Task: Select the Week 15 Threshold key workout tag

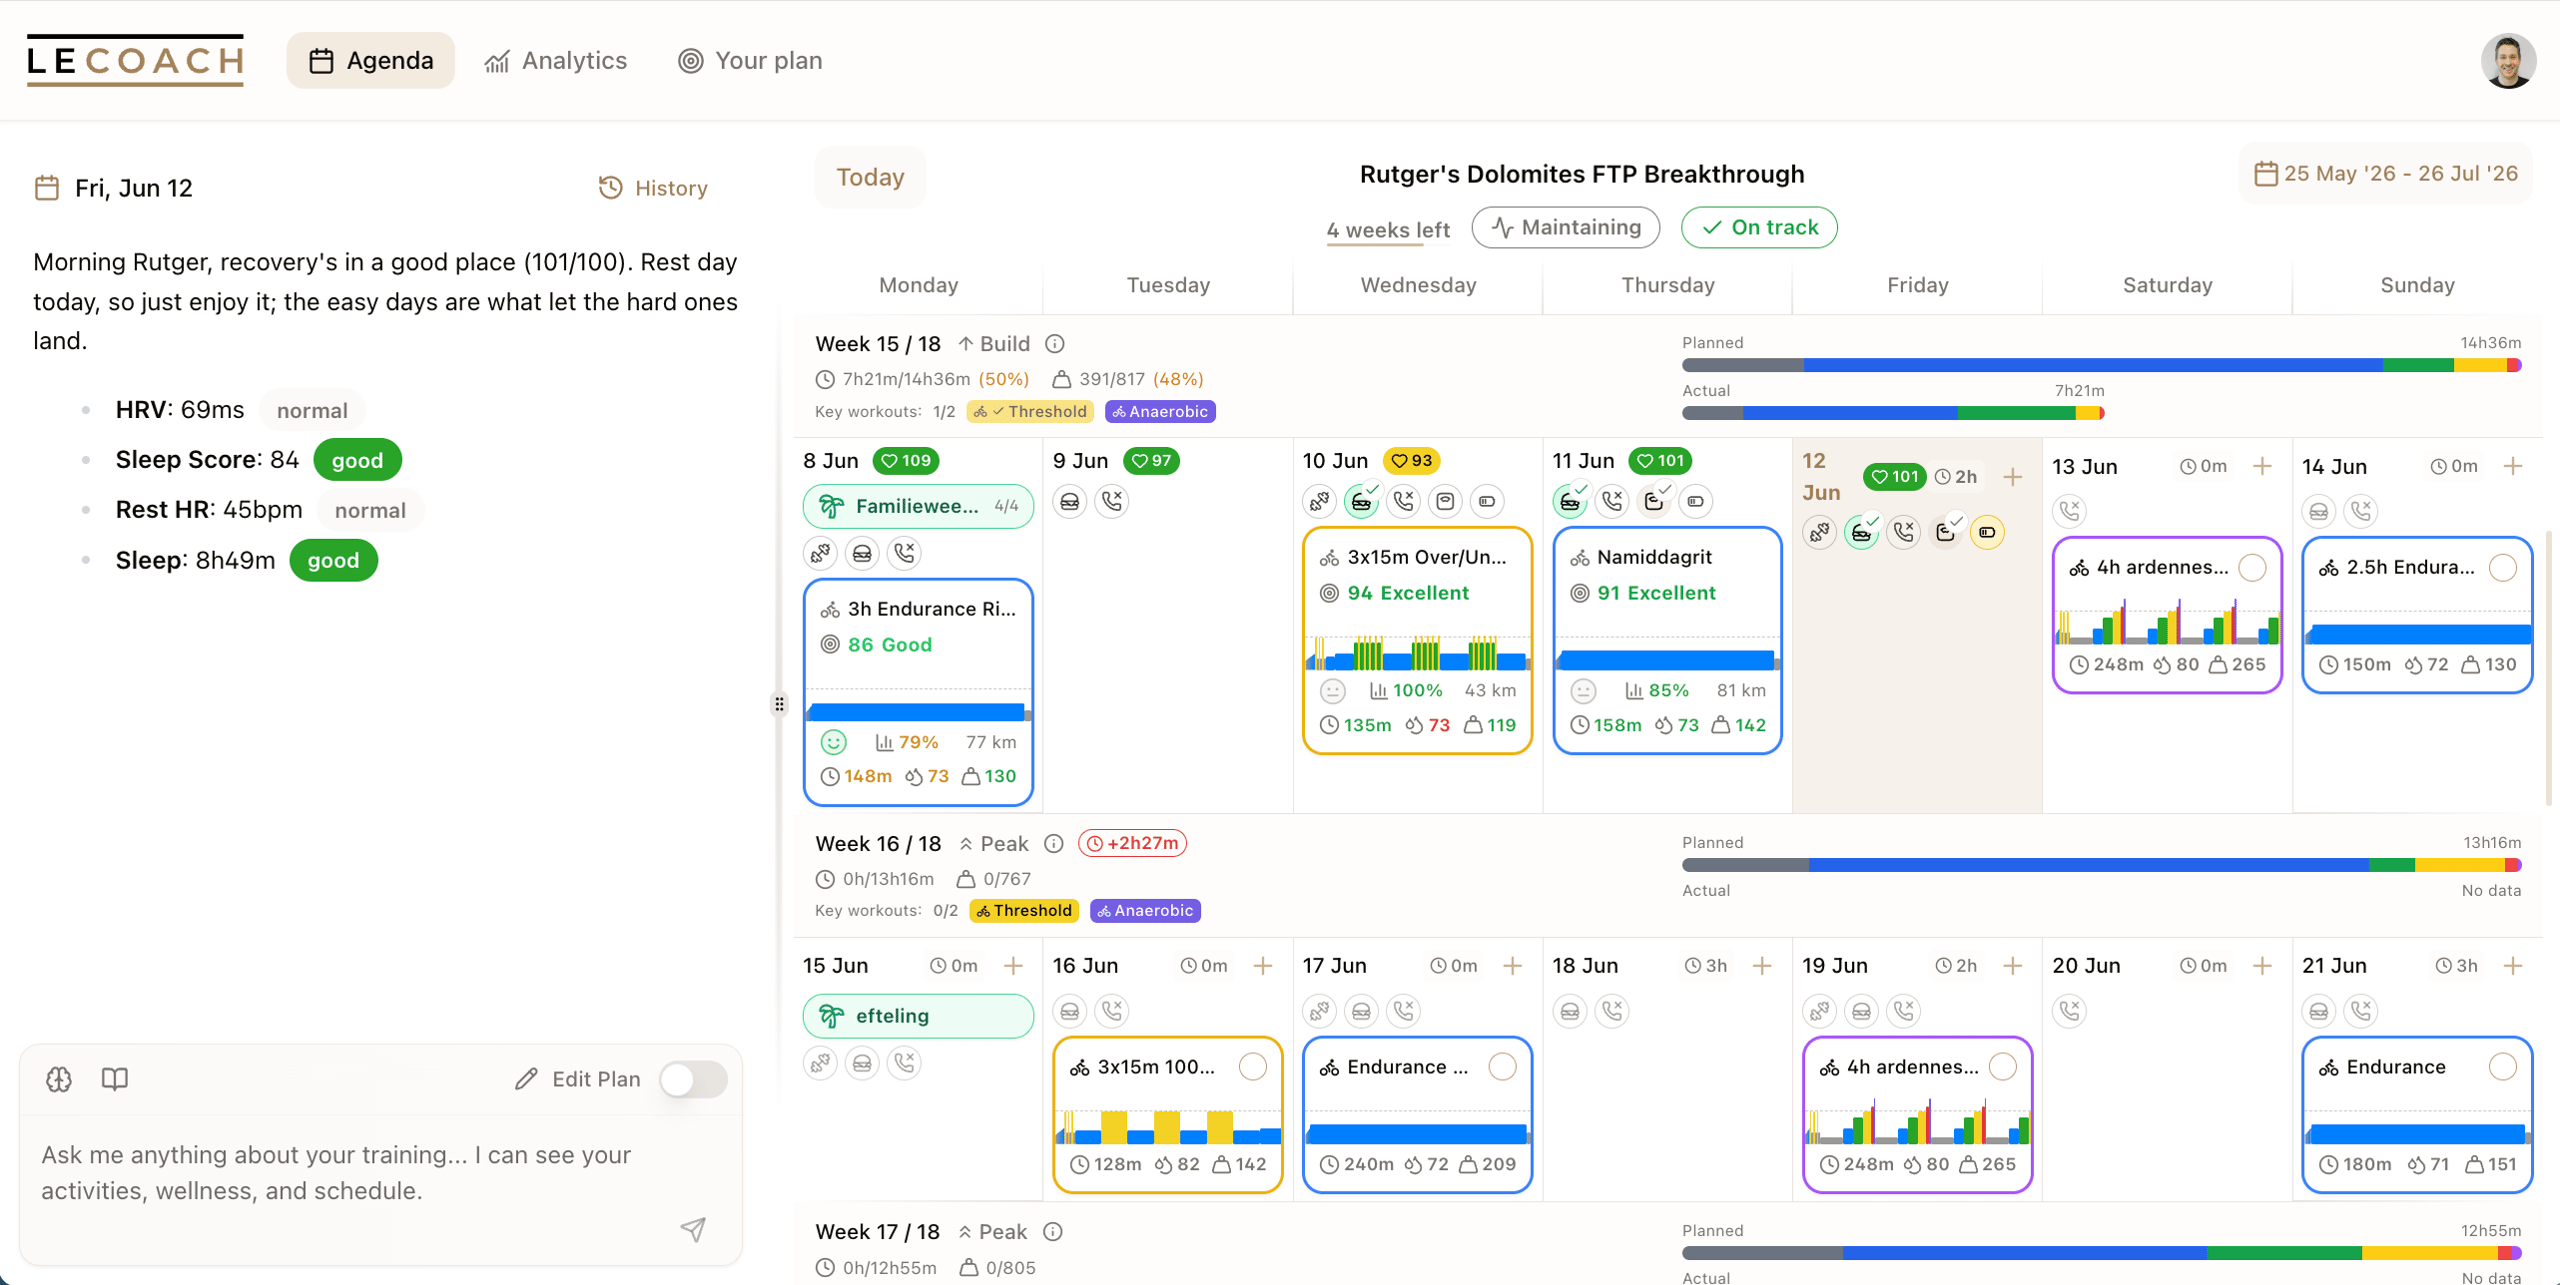Action: [1030, 412]
